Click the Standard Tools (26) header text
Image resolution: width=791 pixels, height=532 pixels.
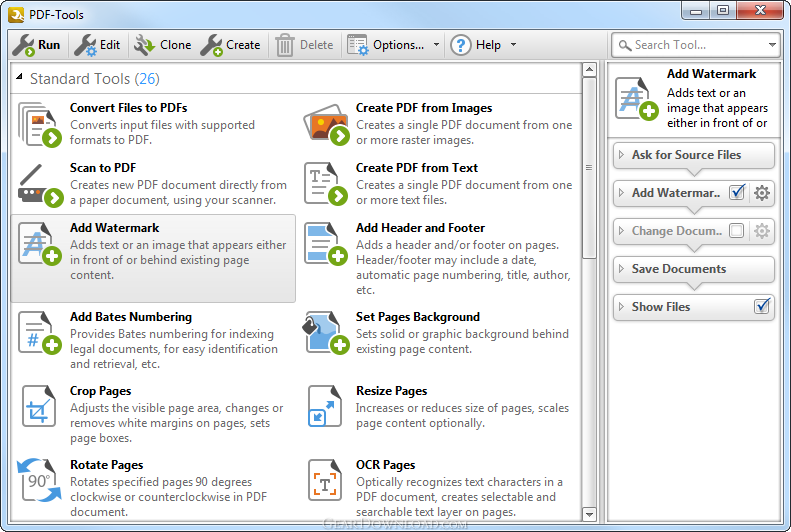95,79
